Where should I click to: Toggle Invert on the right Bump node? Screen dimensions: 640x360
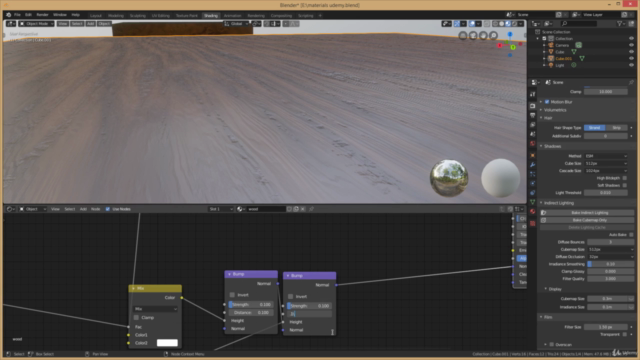coord(291,296)
